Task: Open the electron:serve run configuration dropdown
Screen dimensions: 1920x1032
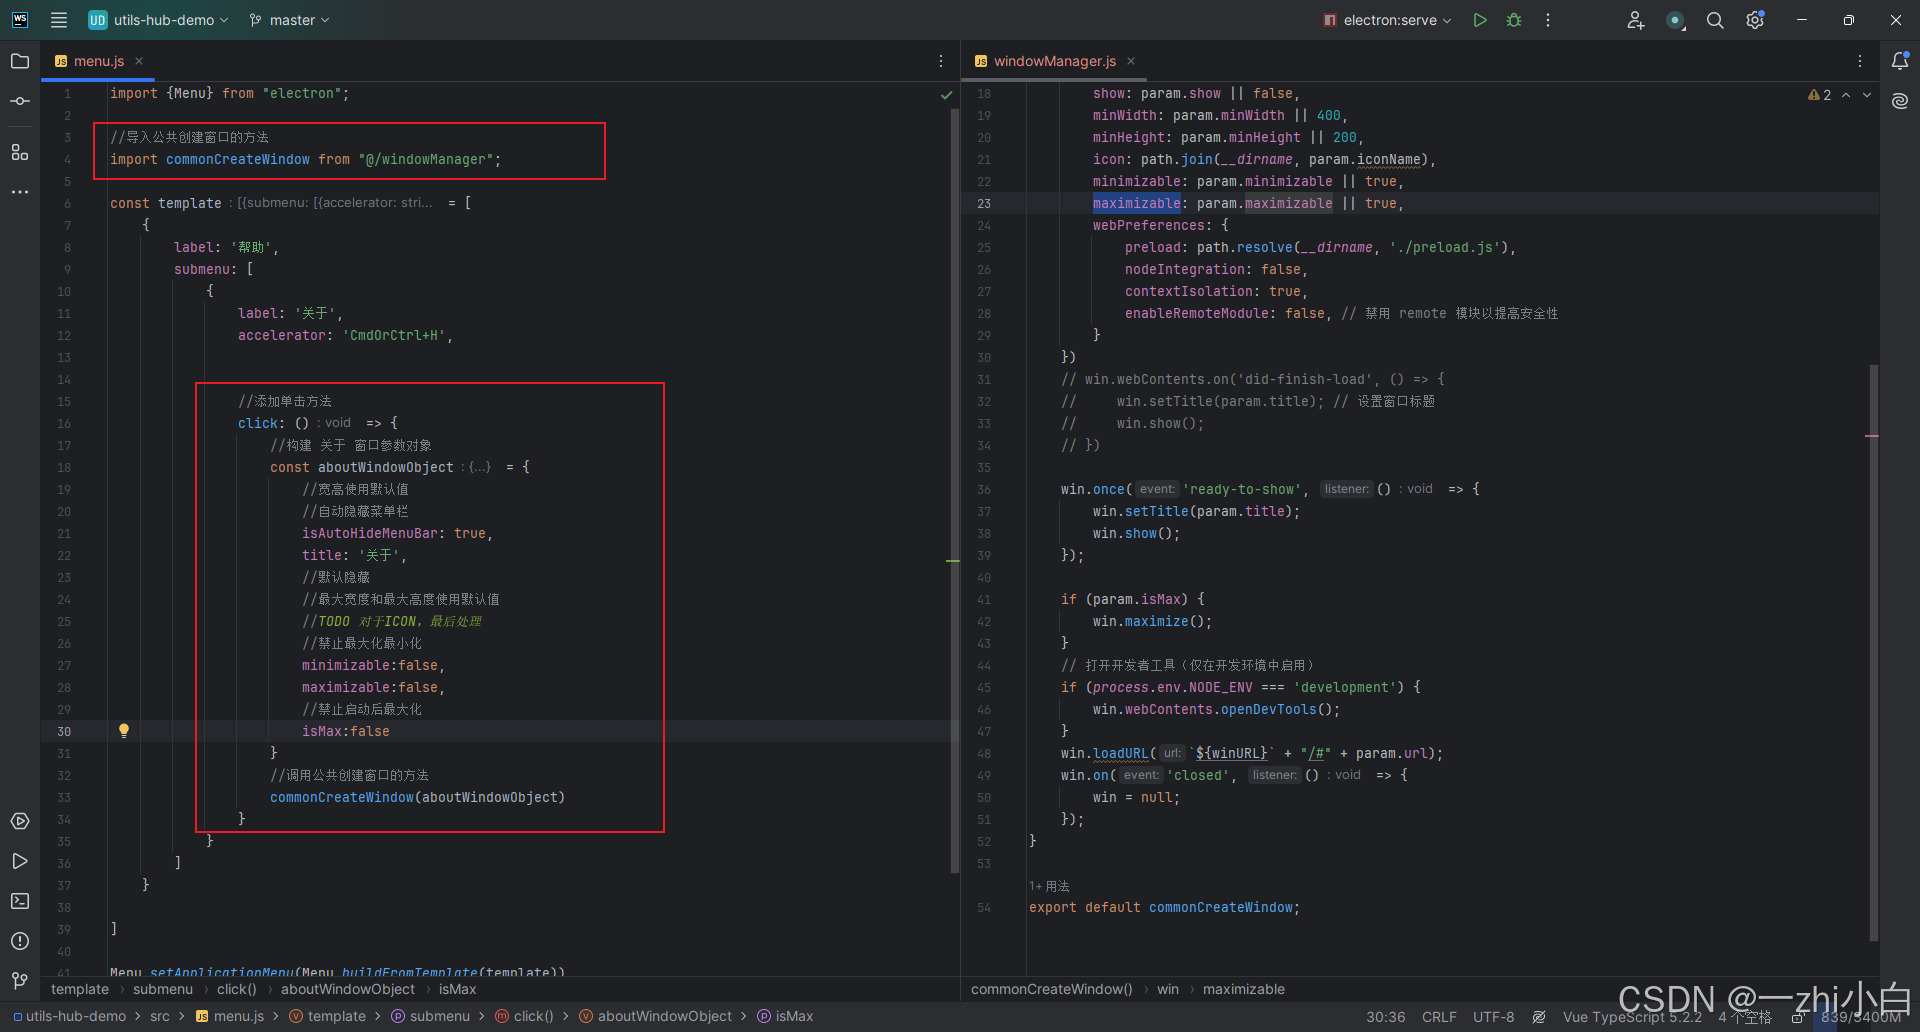Action: (1388, 20)
